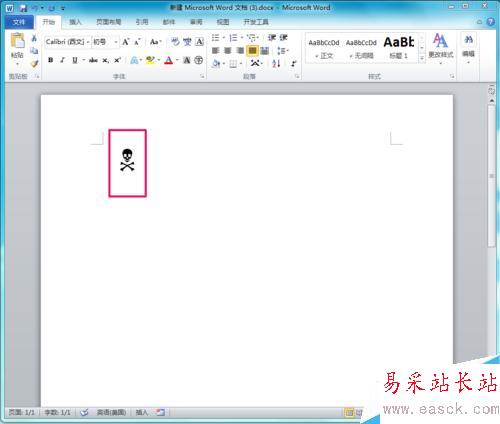The width and height of the screenshot is (500, 424).
Task: Click the Sort A-Z icon
Action: click(276, 63)
